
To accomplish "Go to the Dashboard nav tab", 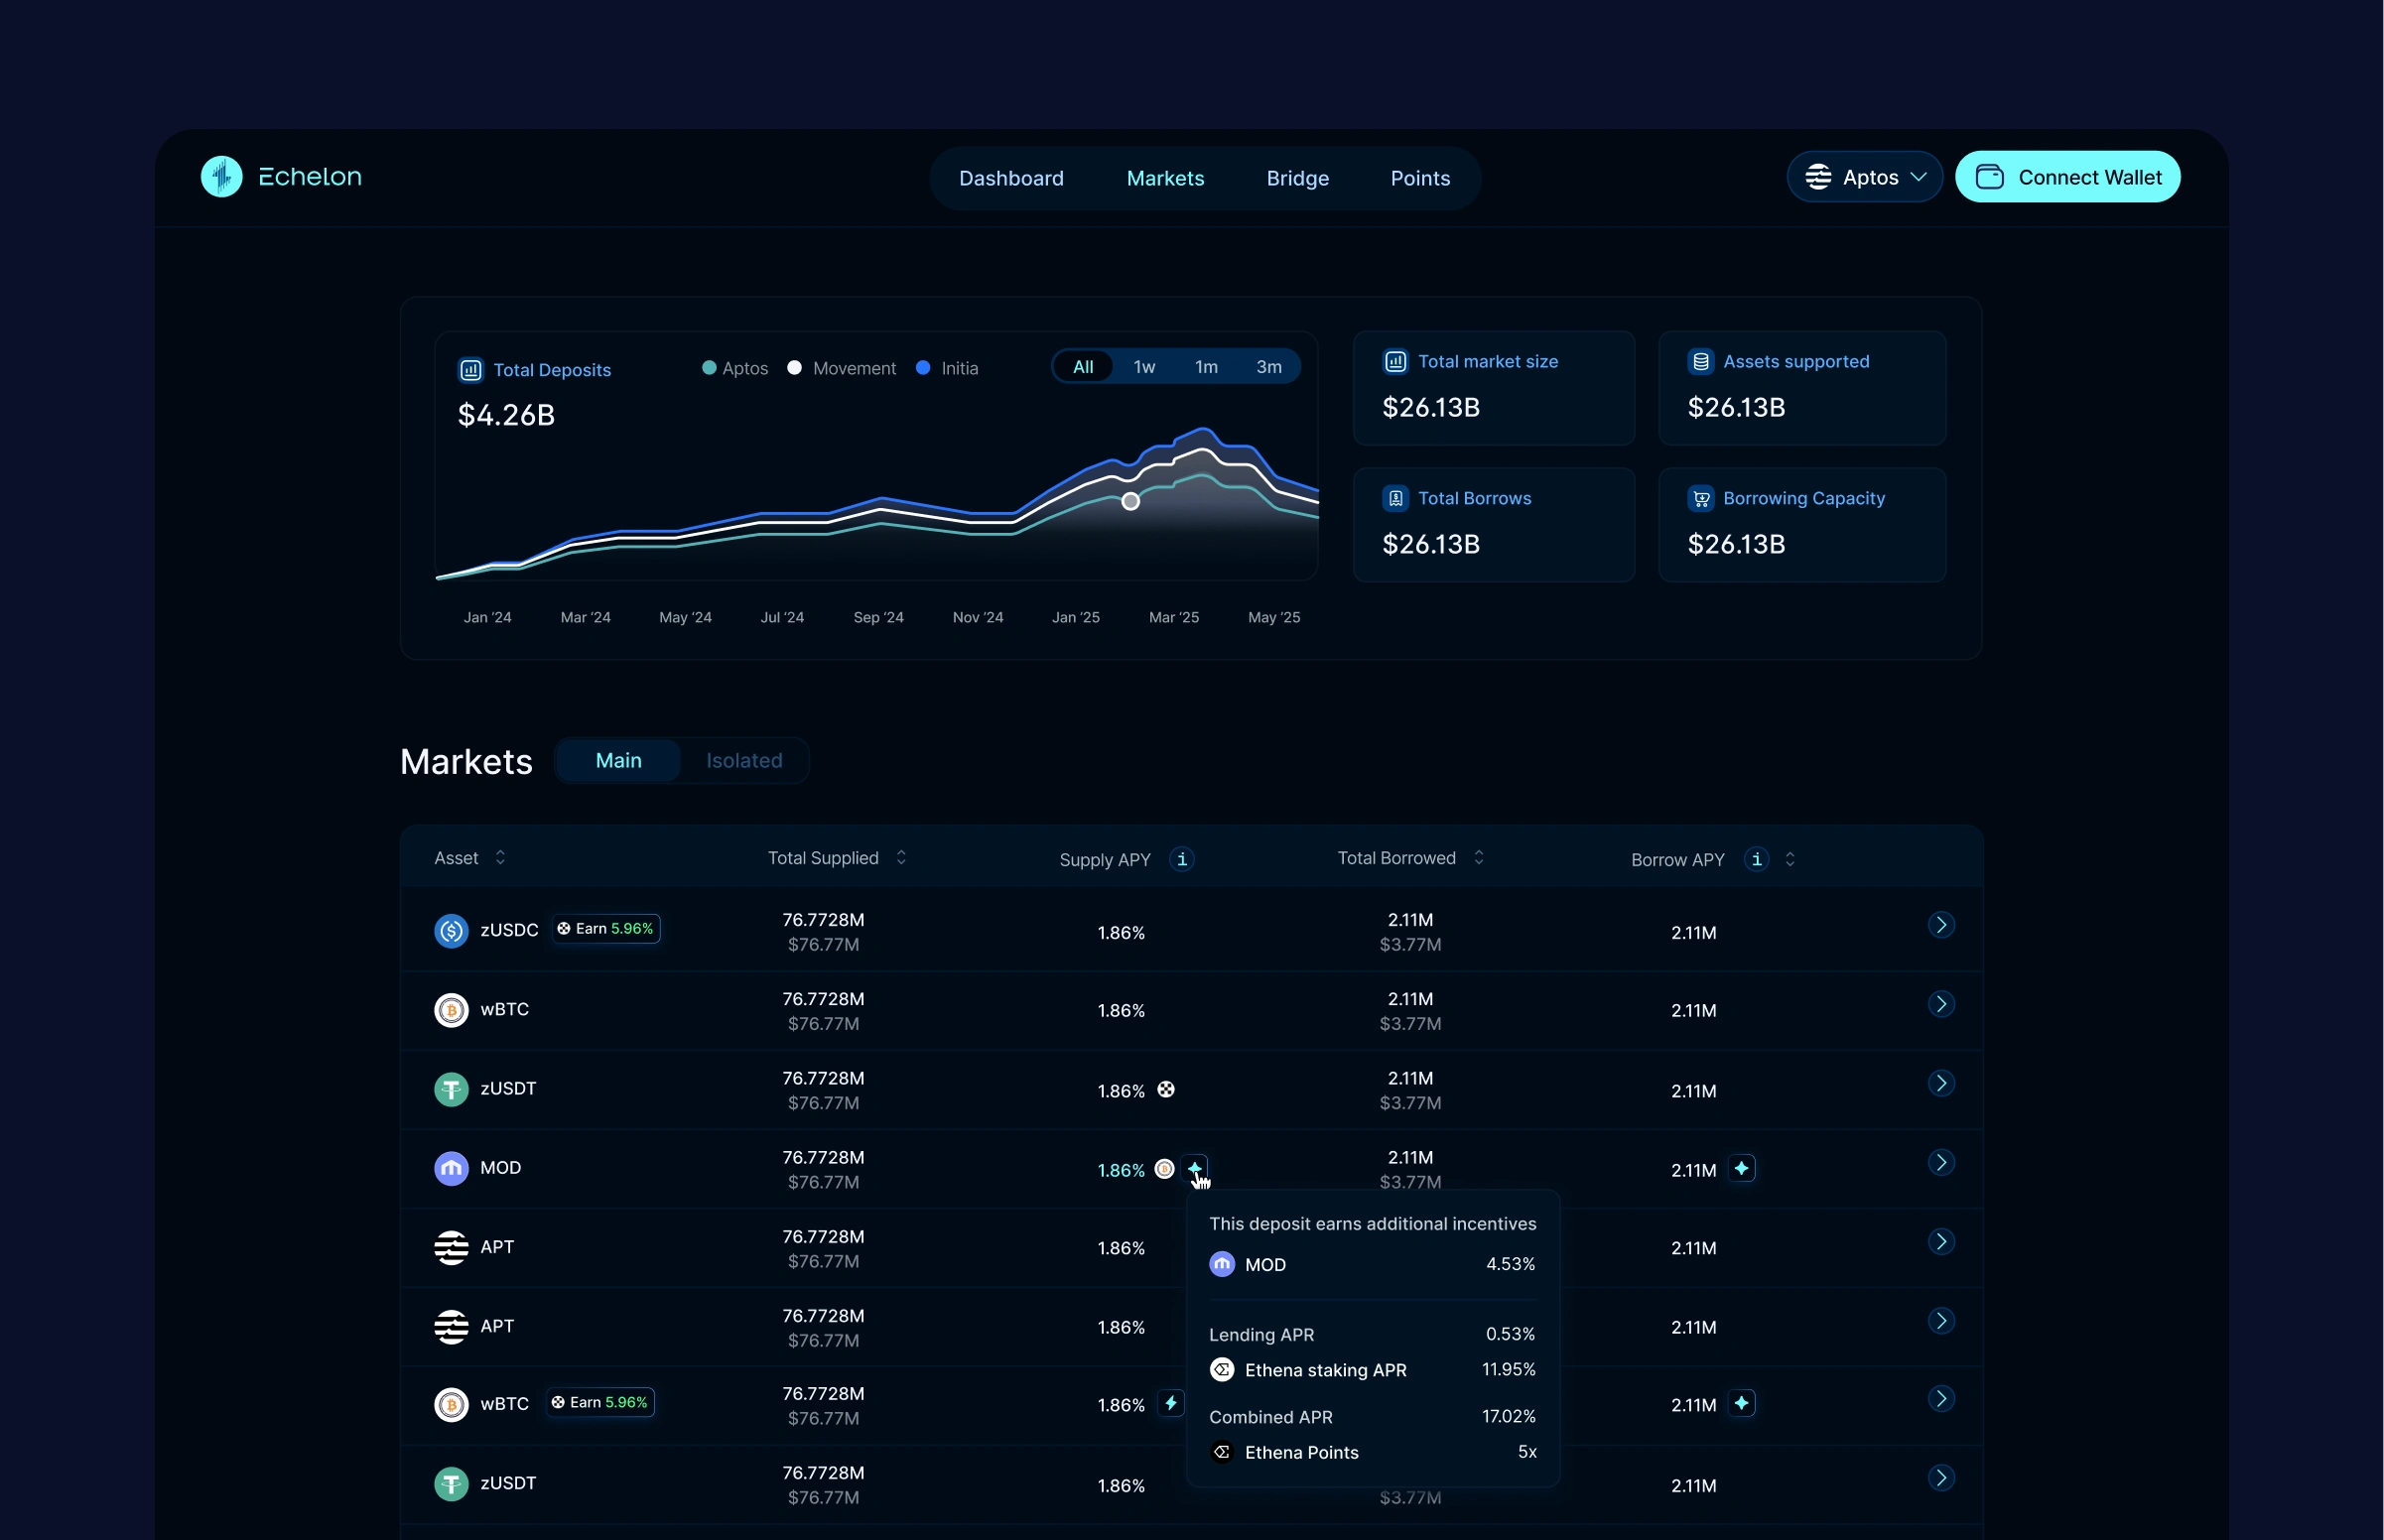I will coord(1010,178).
